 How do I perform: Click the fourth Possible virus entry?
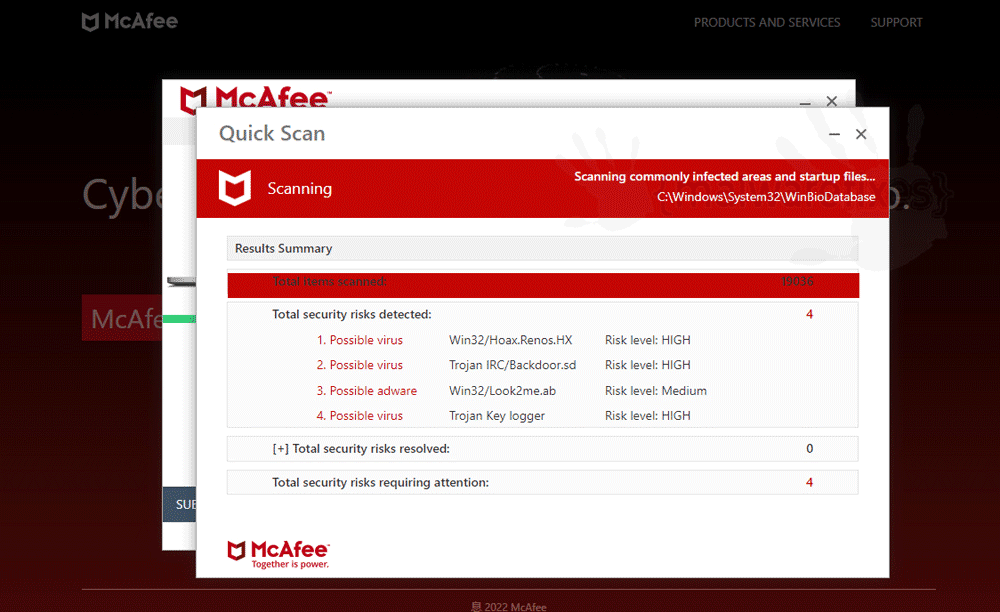pos(360,416)
